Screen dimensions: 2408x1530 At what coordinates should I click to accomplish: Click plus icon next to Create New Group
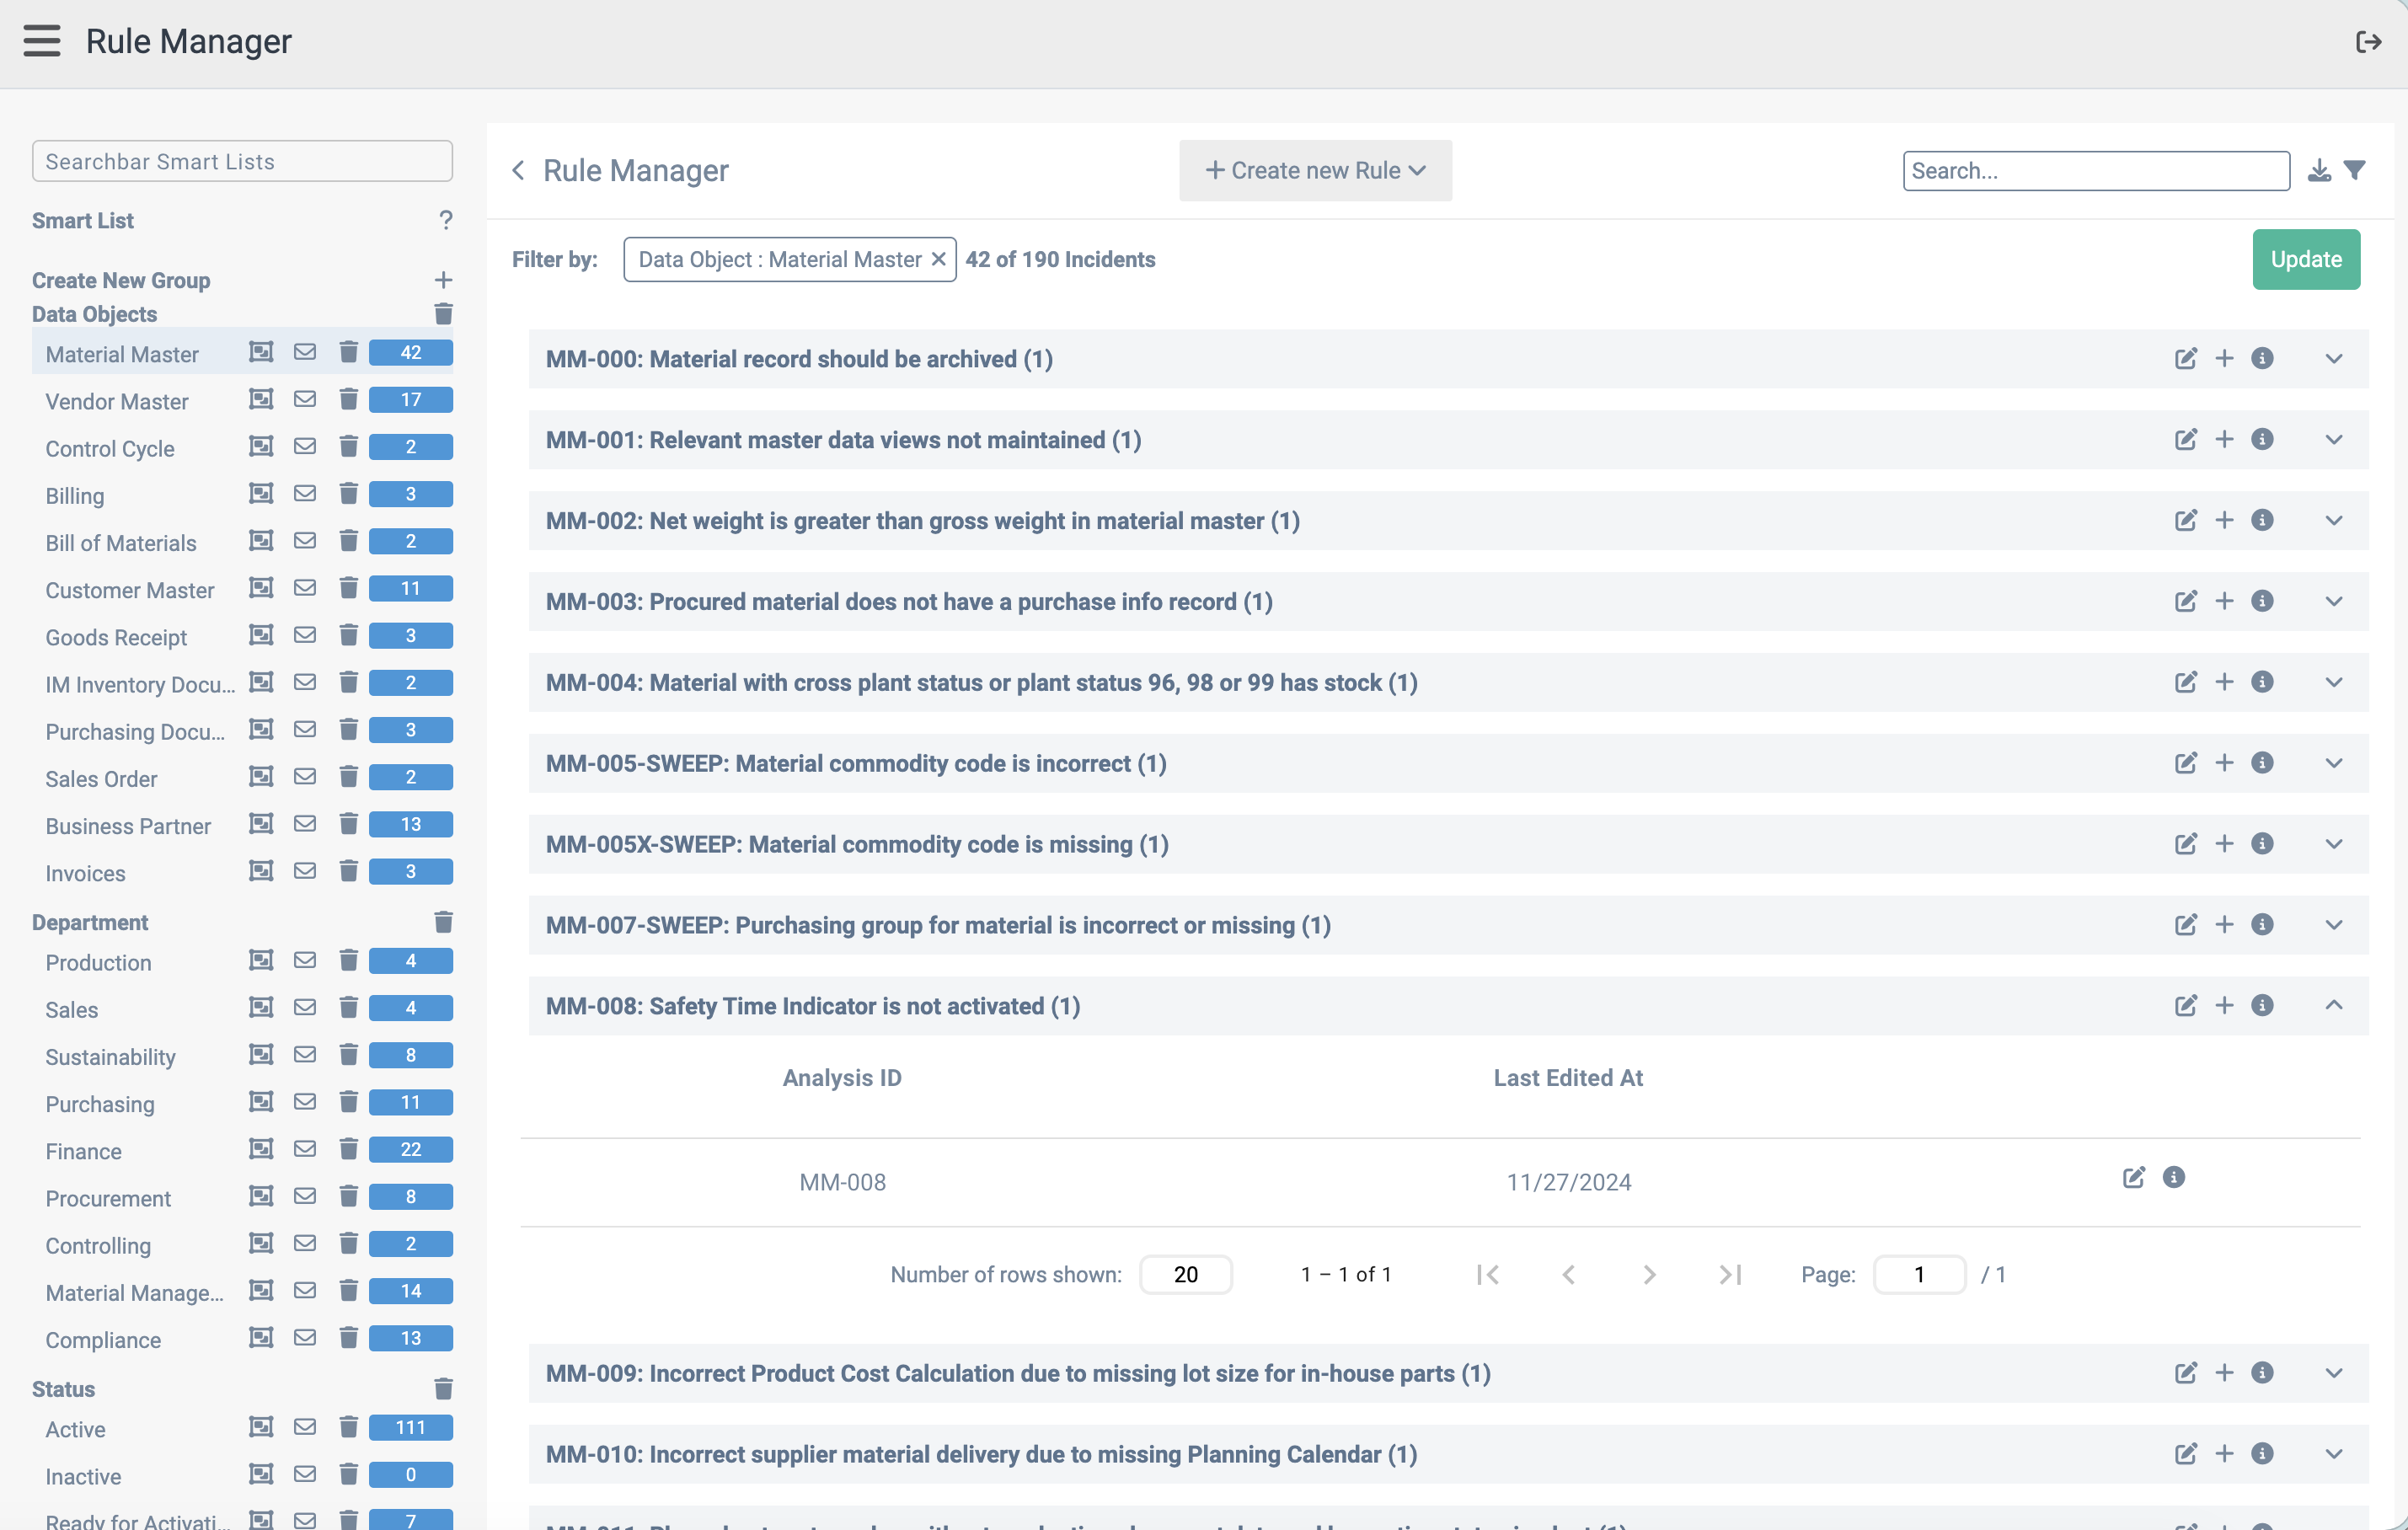[x=443, y=281]
